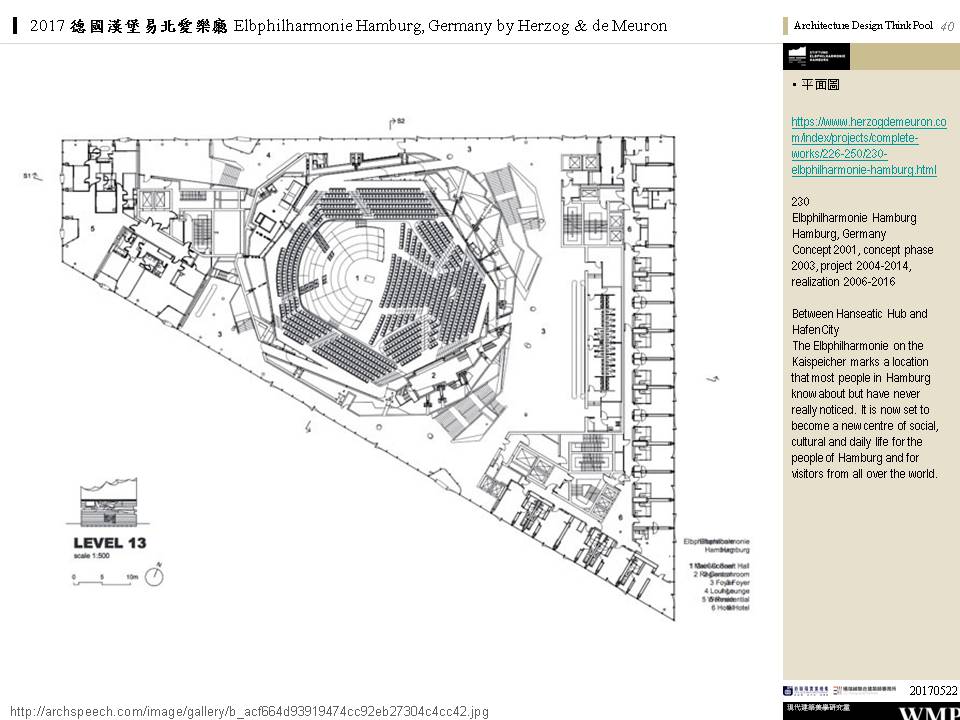Image resolution: width=960 pixels, height=720 pixels.
Task: Click the archspeech.com image source URL
Action: click(x=249, y=711)
